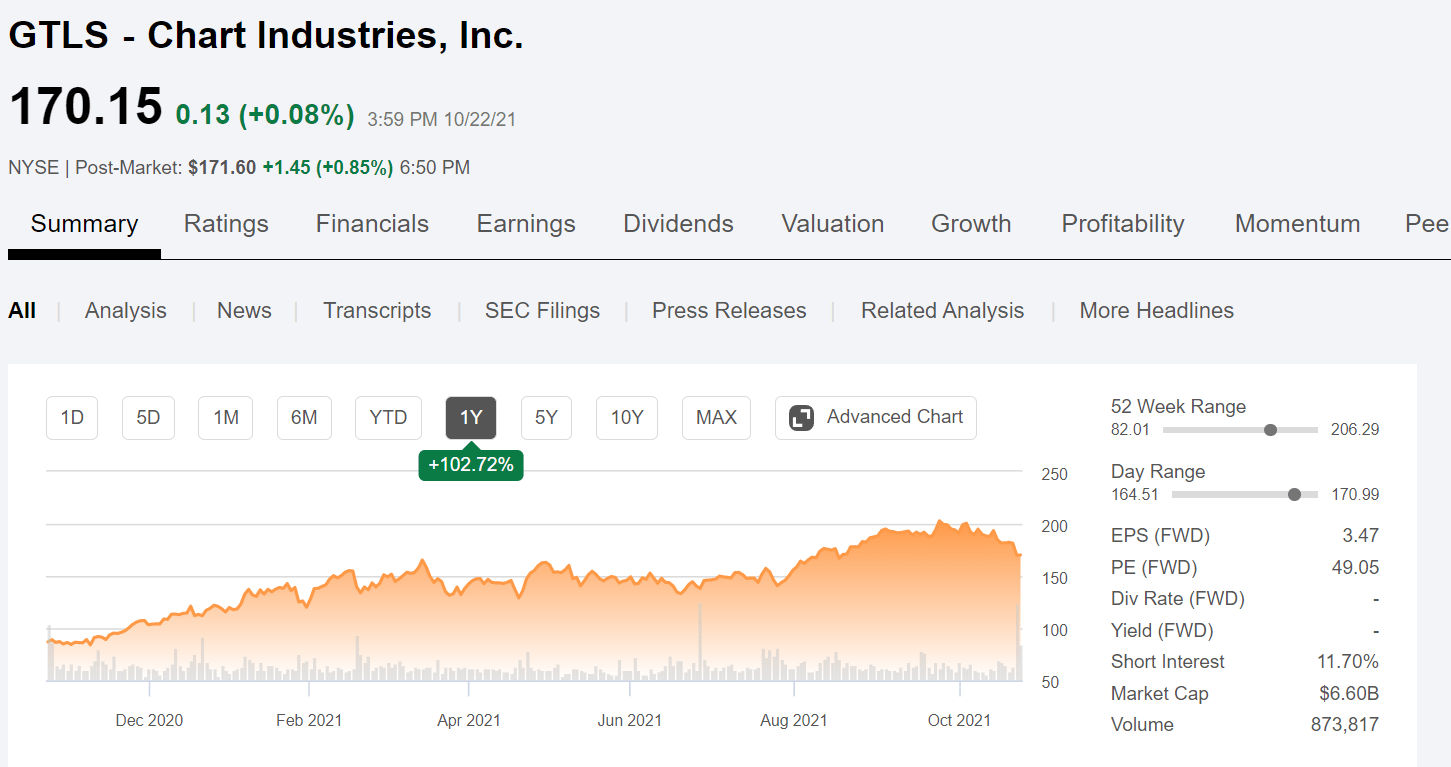The height and width of the screenshot is (767, 1451).
Task: Switch chart to 5Y view
Action: coord(546,417)
